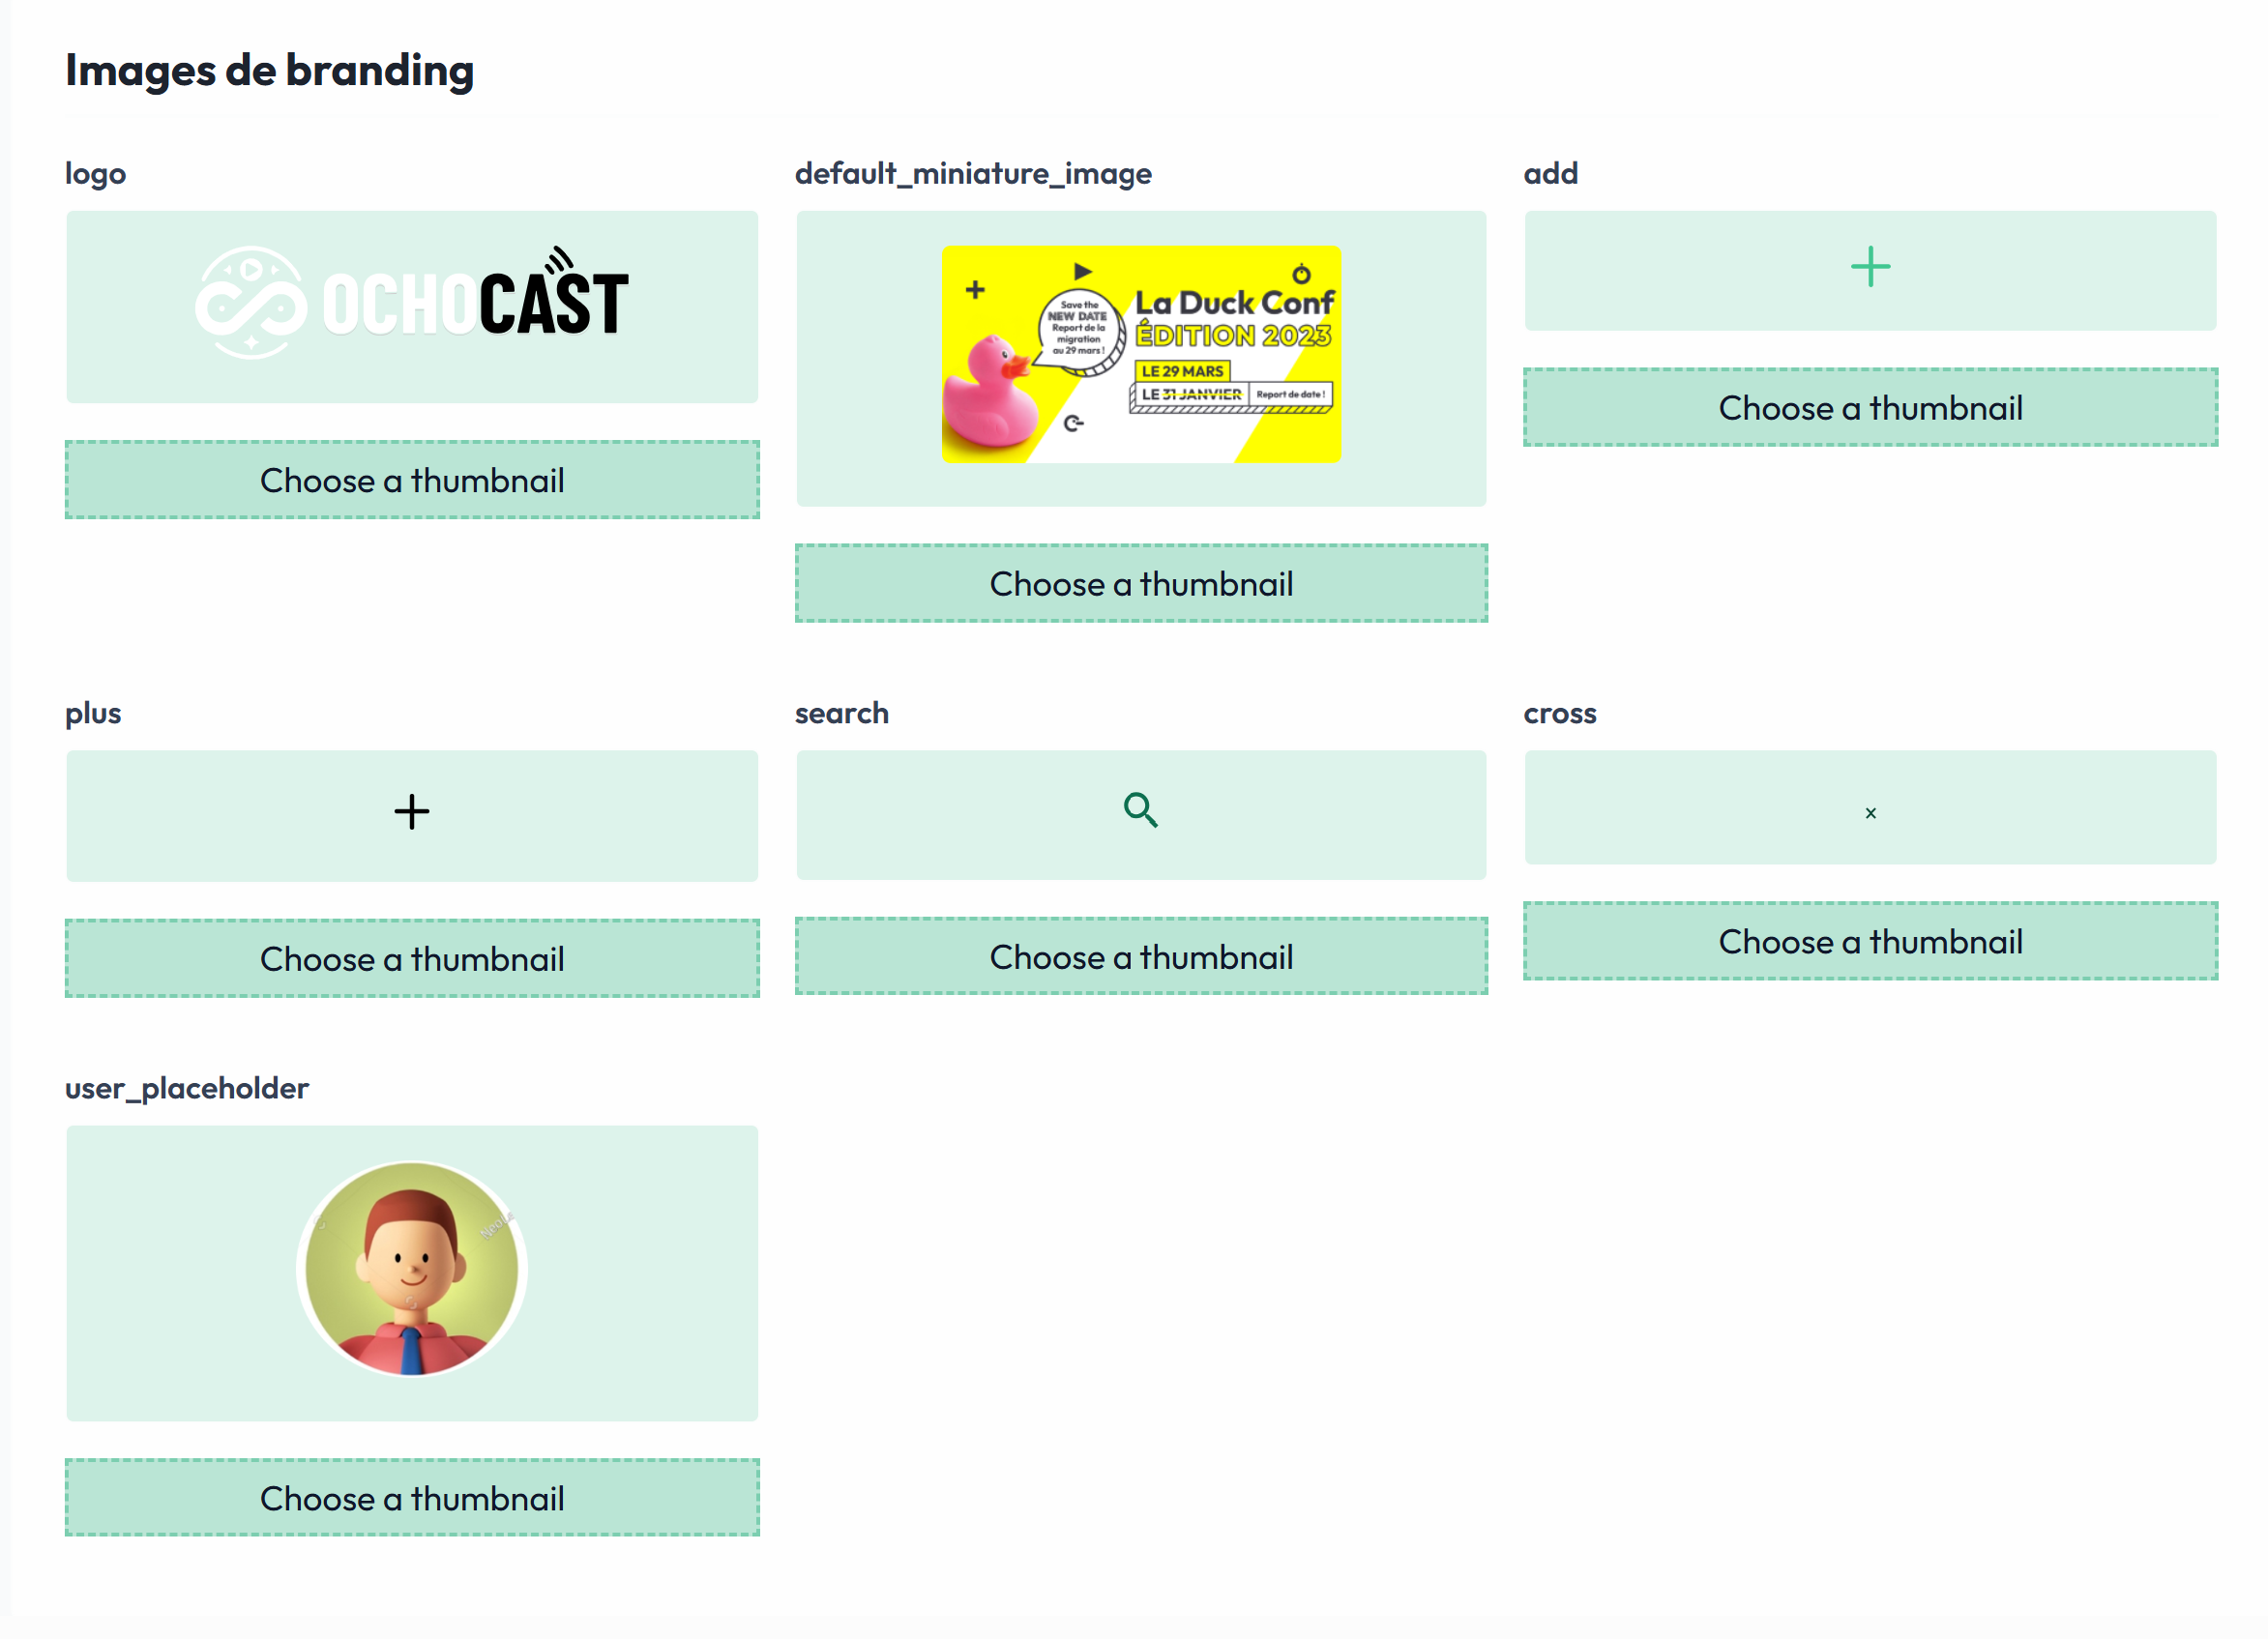Screen dimensions: 2268x1639
Task: Click the Images de branding heading
Action: pyautogui.click(x=270, y=70)
